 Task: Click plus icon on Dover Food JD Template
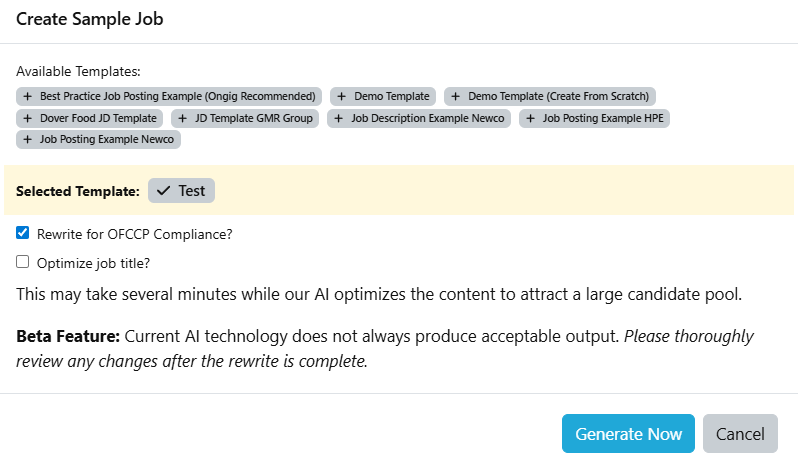[x=28, y=118]
